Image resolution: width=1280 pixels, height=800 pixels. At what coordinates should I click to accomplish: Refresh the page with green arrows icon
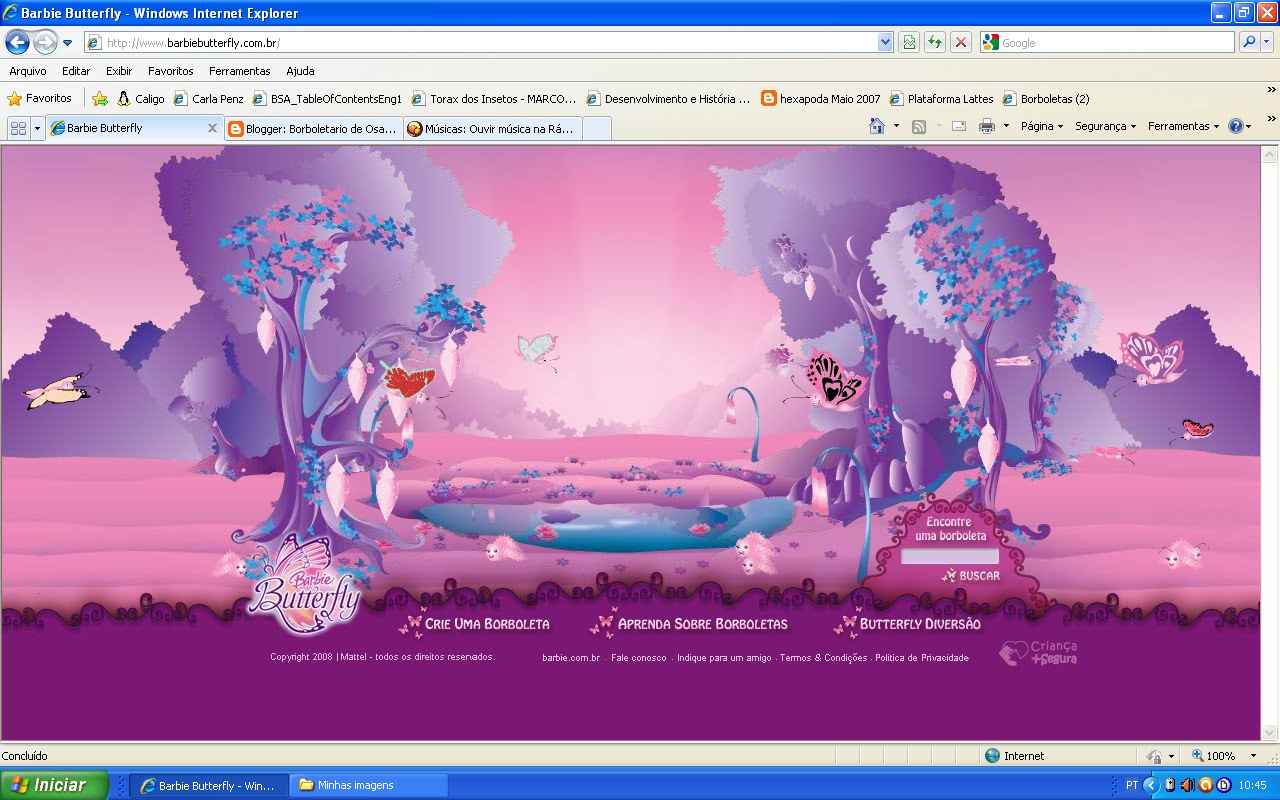click(935, 42)
